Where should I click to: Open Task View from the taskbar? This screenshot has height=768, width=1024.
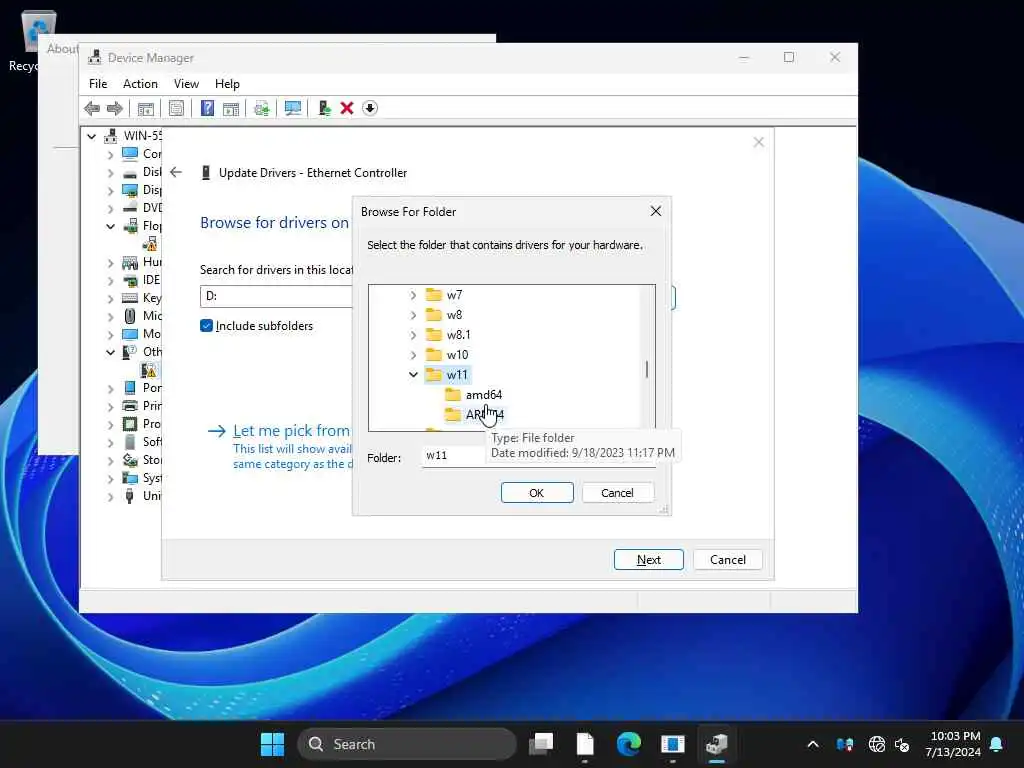tap(541, 744)
